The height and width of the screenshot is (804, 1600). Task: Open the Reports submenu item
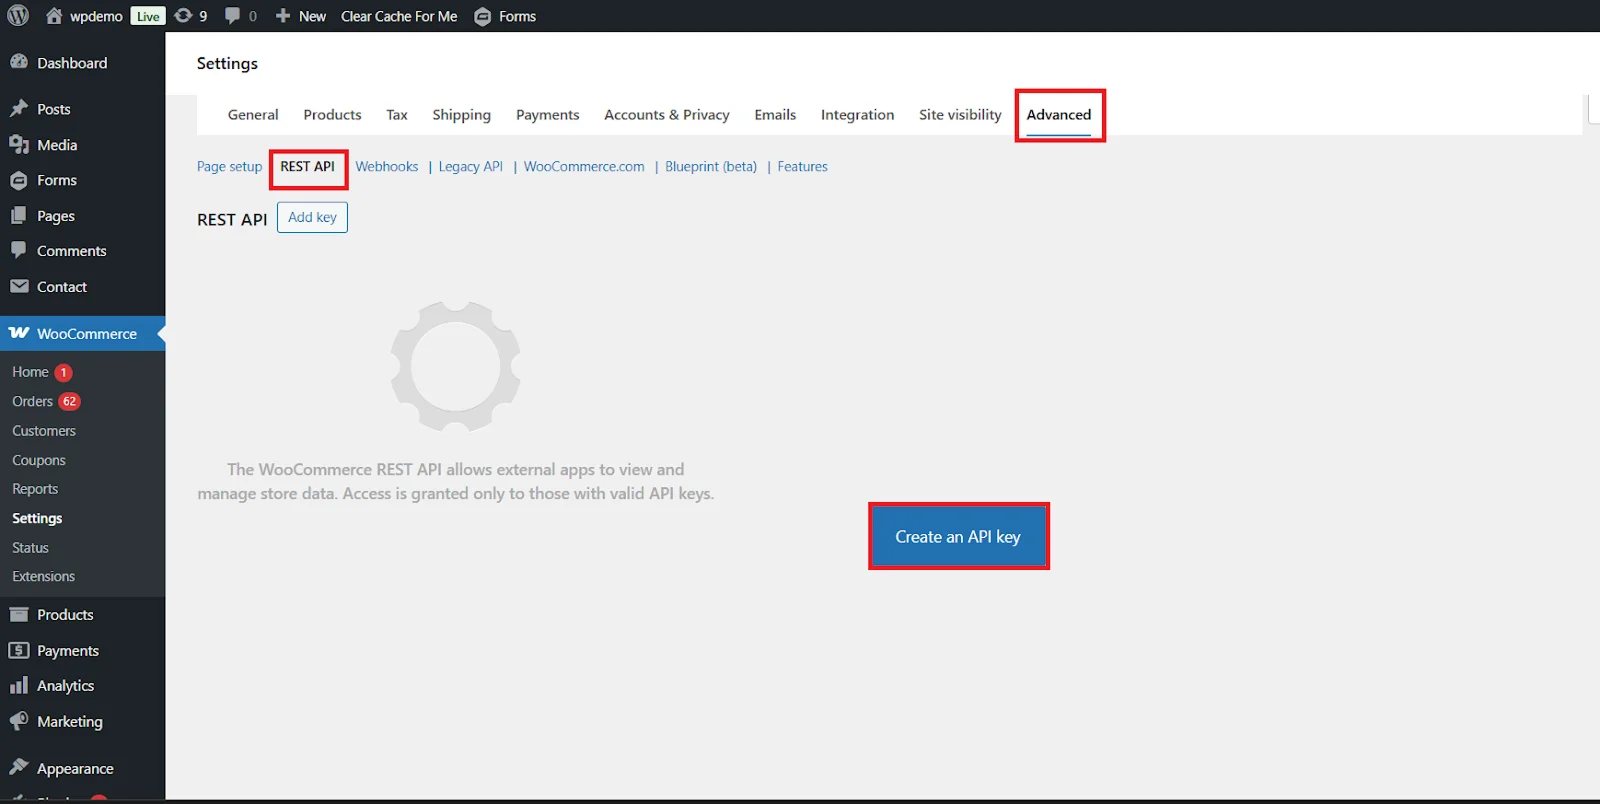pyautogui.click(x=35, y=489)
